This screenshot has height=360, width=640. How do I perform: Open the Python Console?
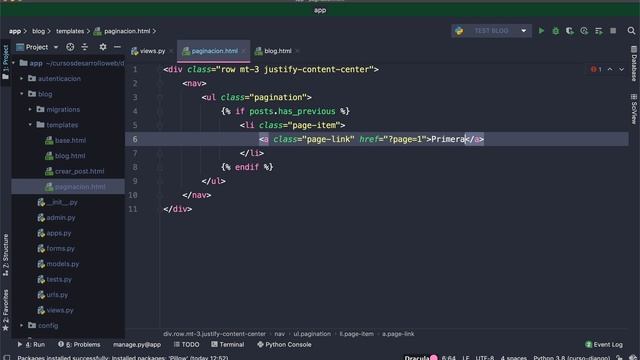pyautogui.click(x=284, y=344)
